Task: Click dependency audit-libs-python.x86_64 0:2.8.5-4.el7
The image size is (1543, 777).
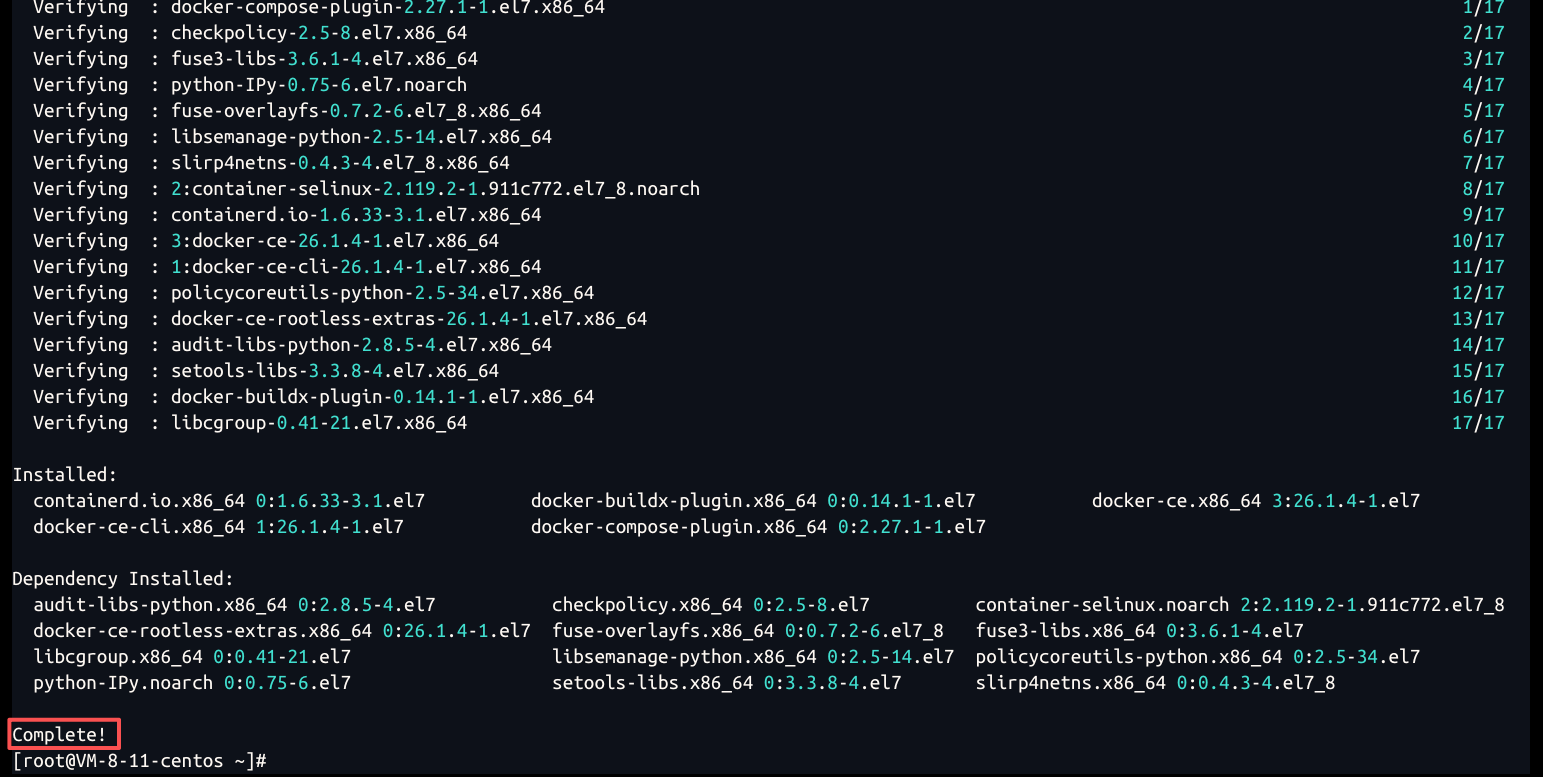Action: (234, 604)
